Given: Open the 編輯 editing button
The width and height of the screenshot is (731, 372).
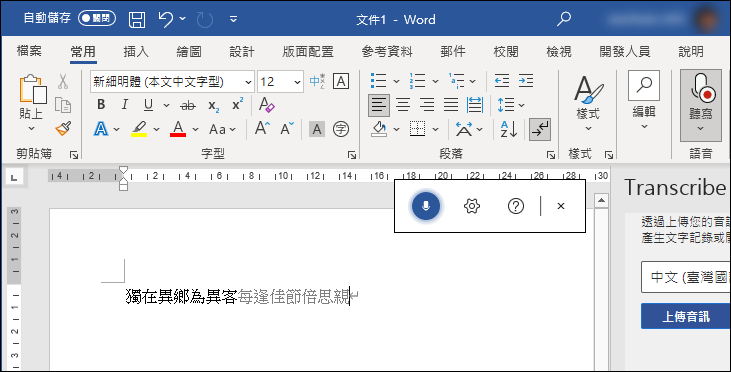Looking at the screenshot, I should point(644,101).
